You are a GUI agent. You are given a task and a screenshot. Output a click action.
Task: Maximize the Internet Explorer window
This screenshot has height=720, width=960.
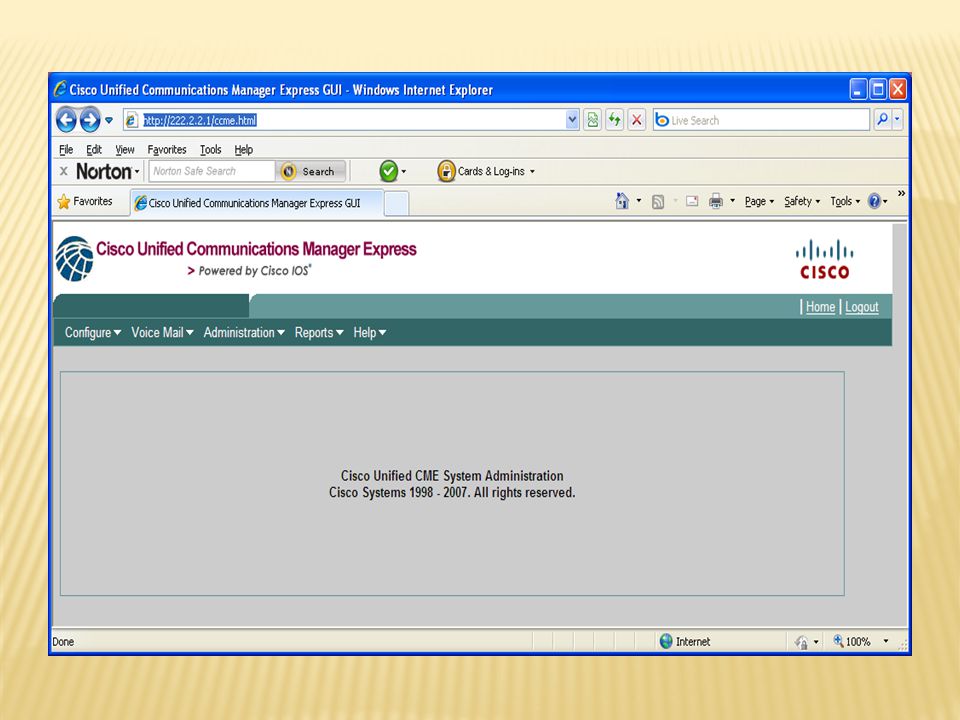878,89
